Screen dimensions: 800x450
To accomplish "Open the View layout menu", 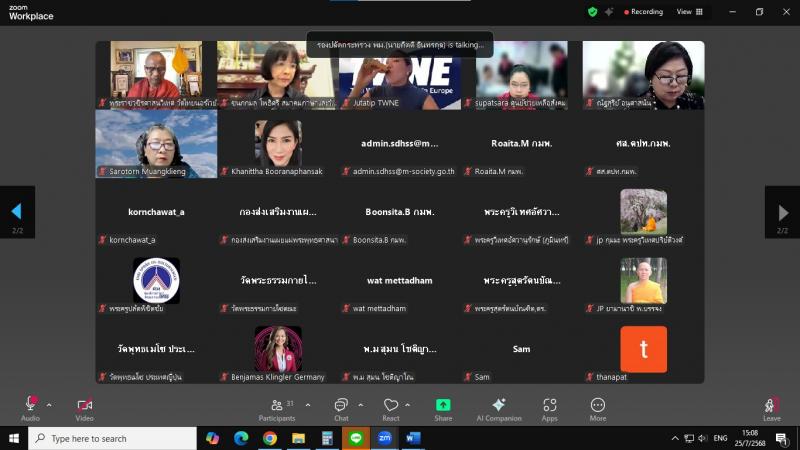I will click(x=690, y=12).
